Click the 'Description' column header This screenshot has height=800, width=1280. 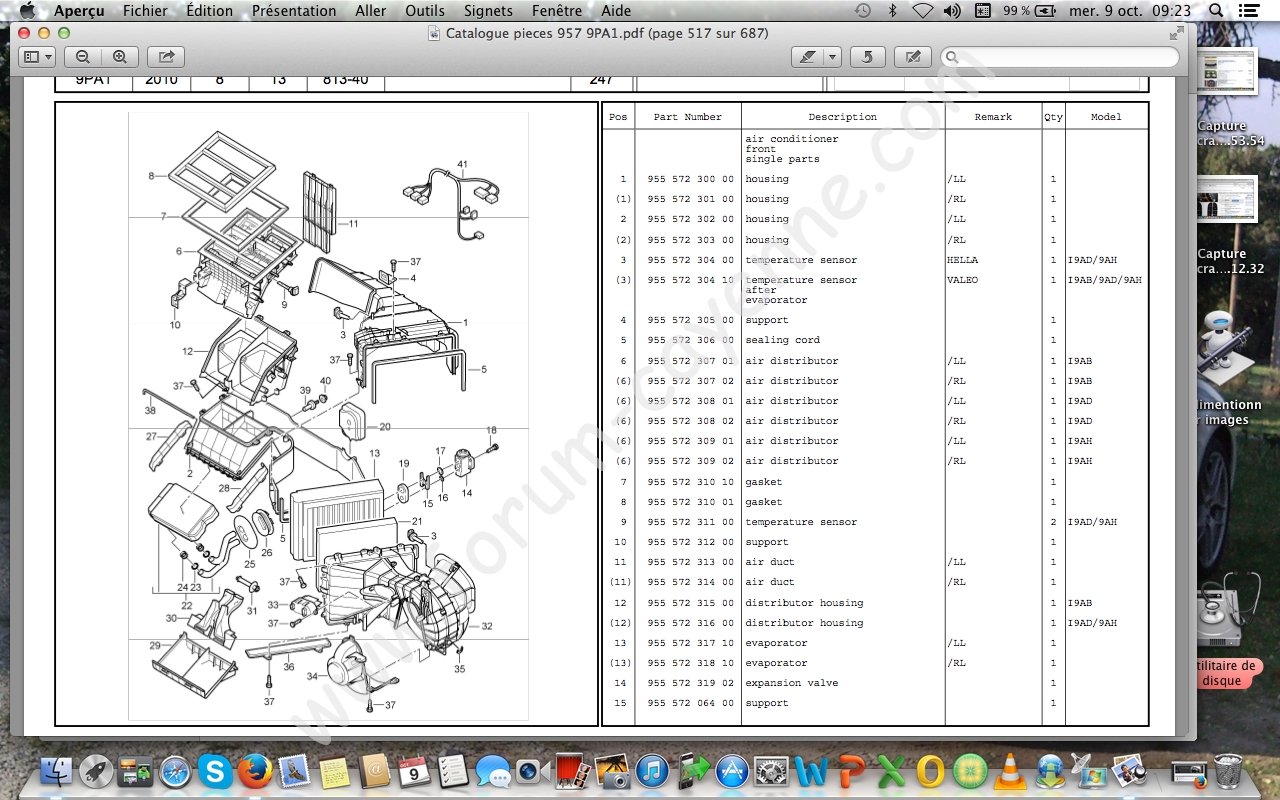coord(843,117)
